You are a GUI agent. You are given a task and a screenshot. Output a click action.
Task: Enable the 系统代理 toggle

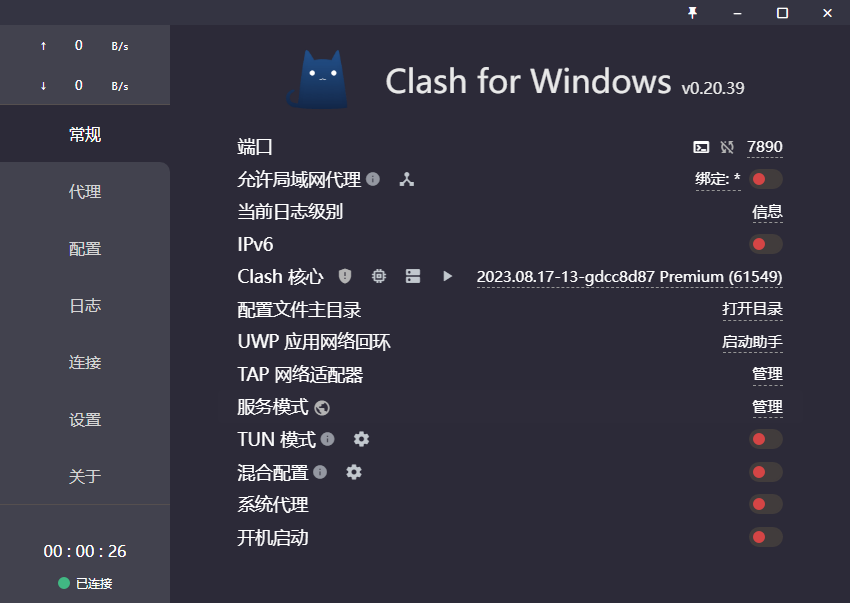coord(766,505)
